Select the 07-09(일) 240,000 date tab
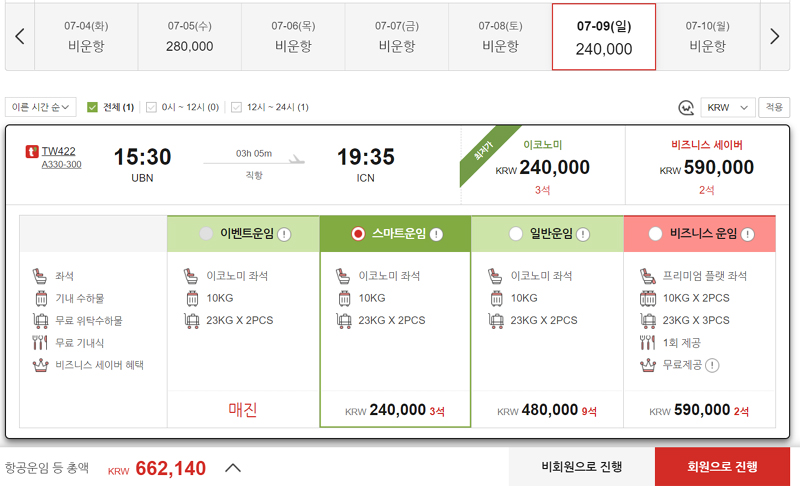Viewport: 800px width, 486px height. [x=604, y=37]
